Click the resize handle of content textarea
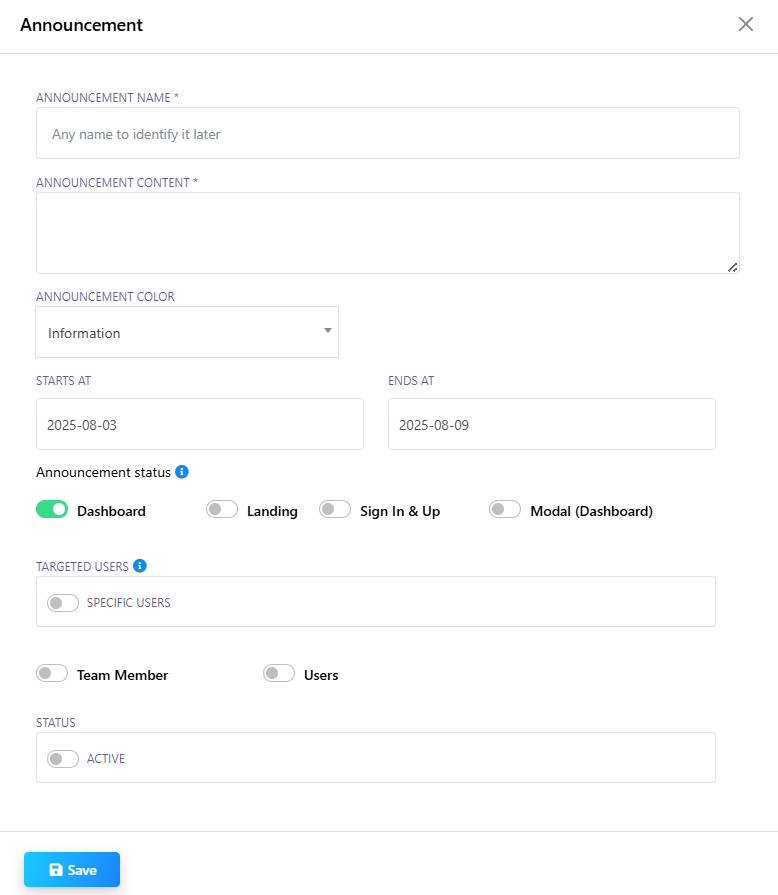The height and width of the screenshot is (895, 778). pyautogui.click(x=732, y=266)
